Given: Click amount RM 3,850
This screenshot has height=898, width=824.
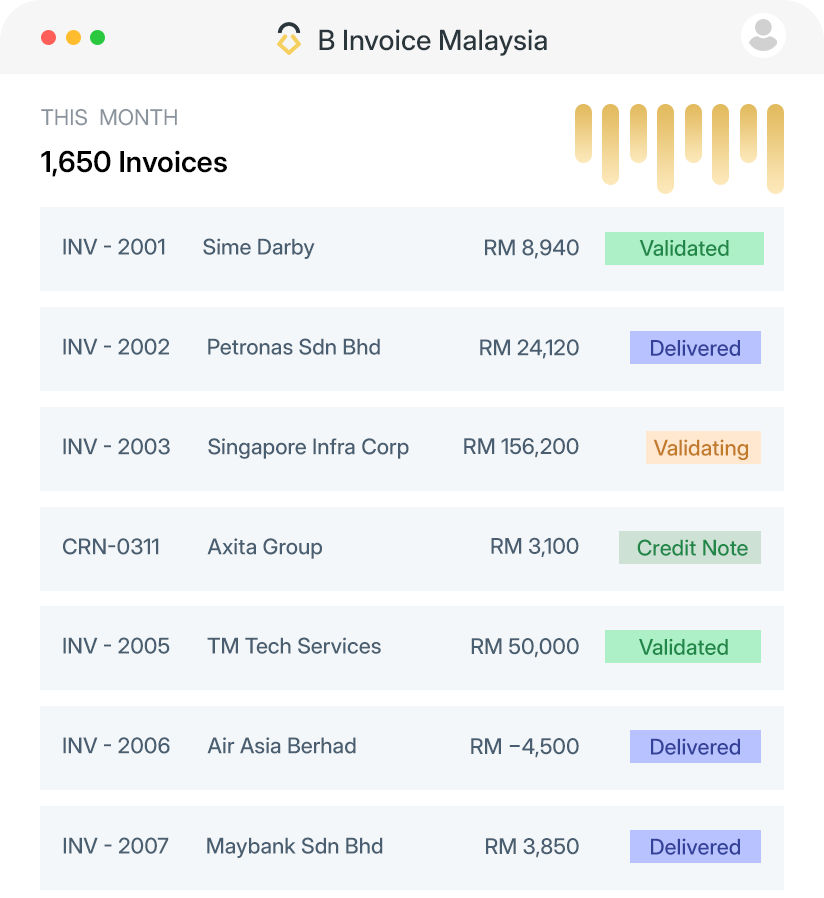Looking at the screenshot, I should [x=531, y=846].
